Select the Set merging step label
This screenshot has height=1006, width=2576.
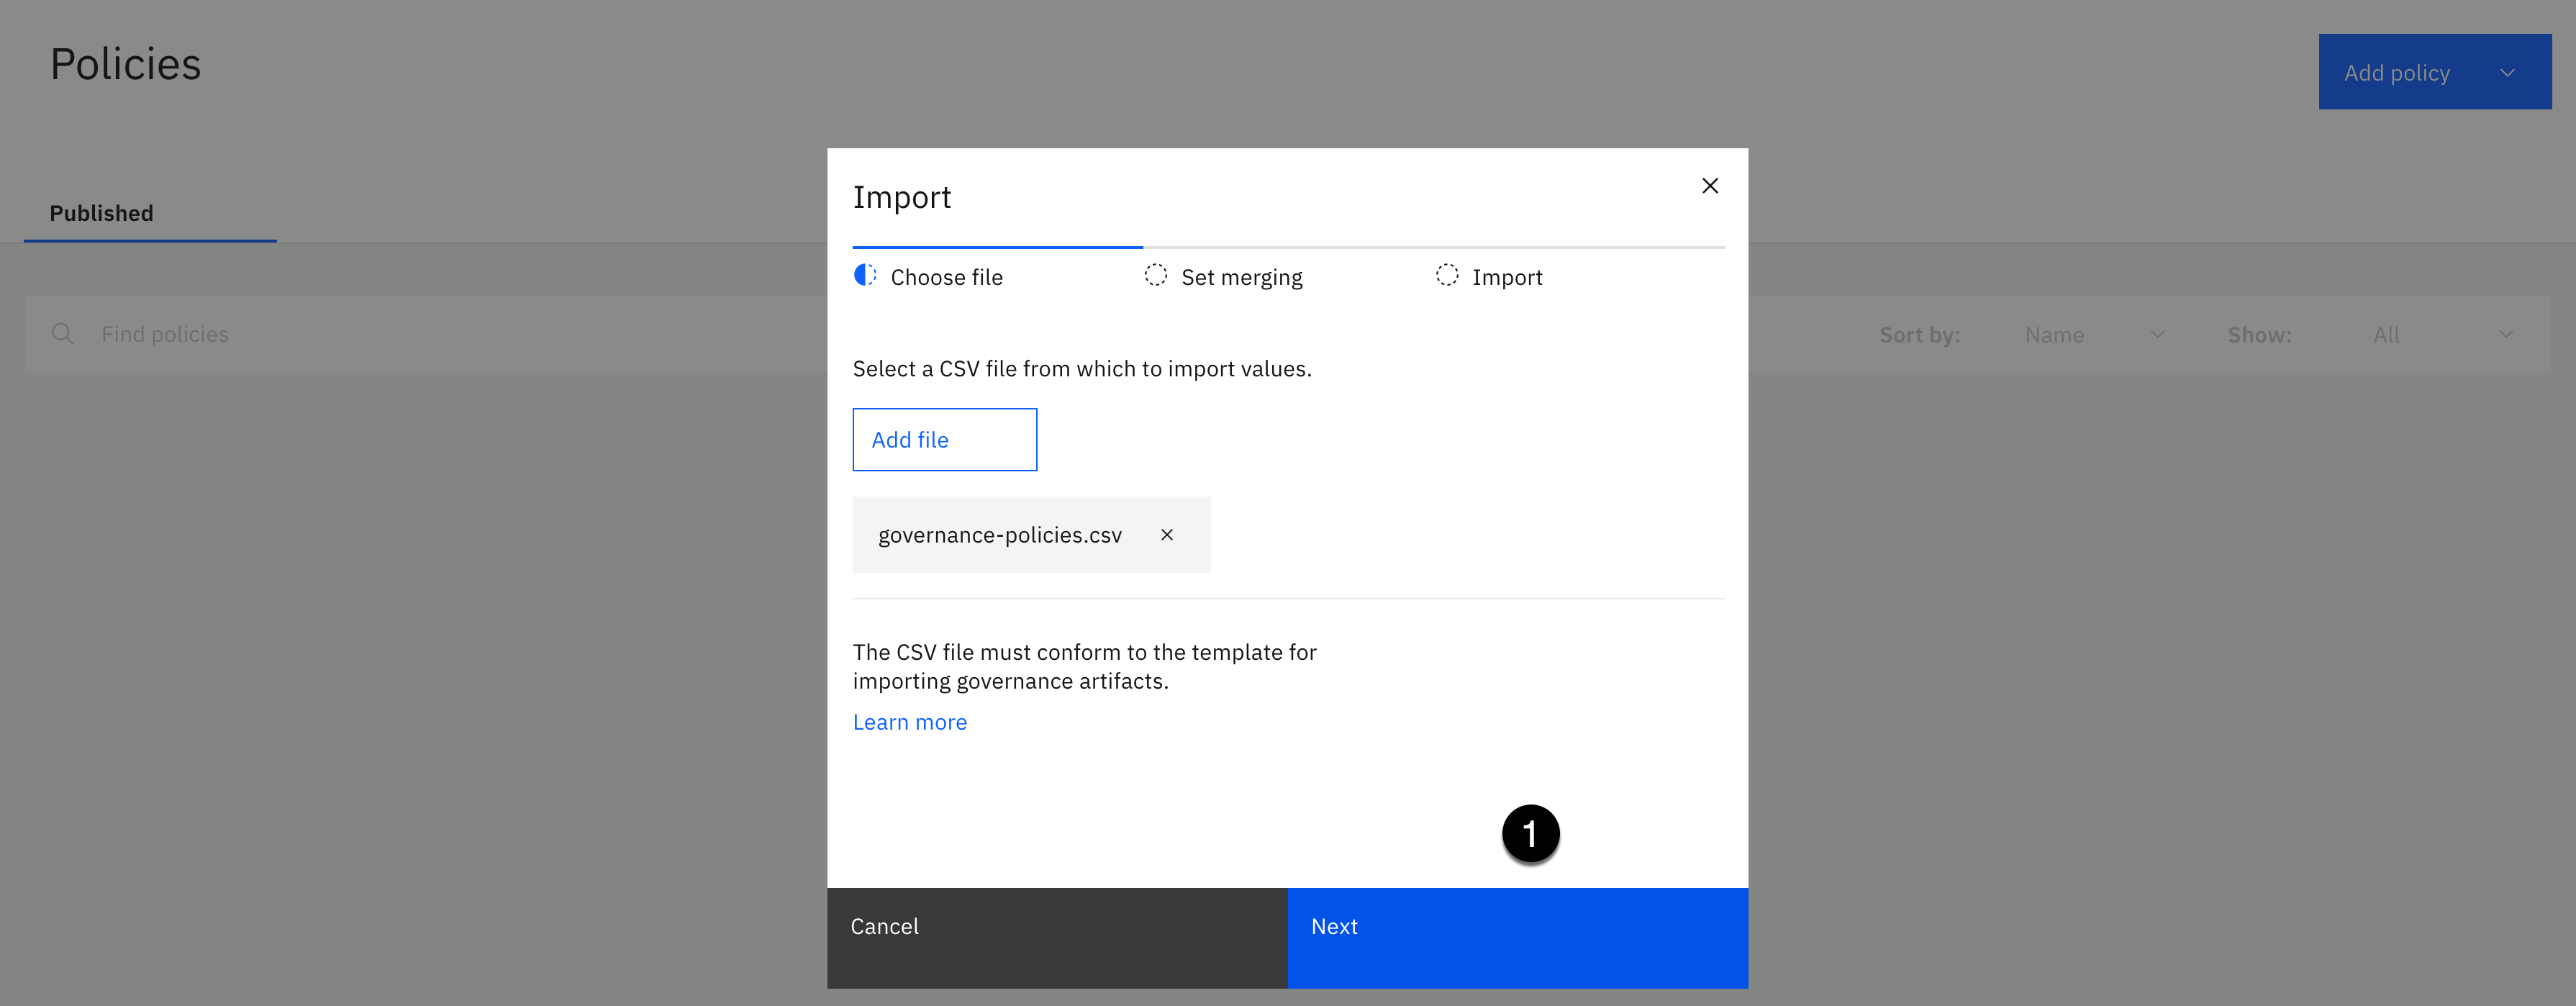1241,277
